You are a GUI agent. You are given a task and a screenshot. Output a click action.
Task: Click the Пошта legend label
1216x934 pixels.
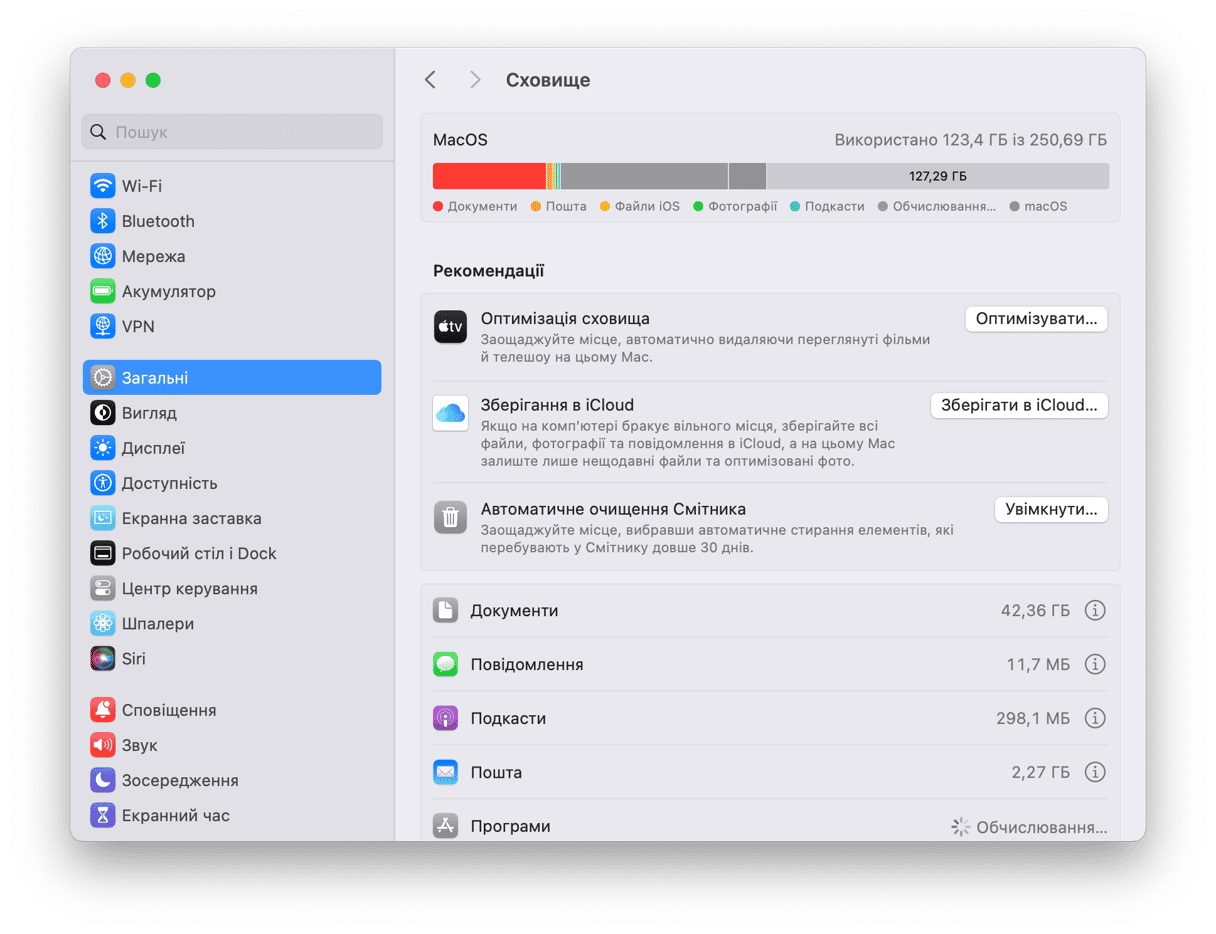pos(566,207)
